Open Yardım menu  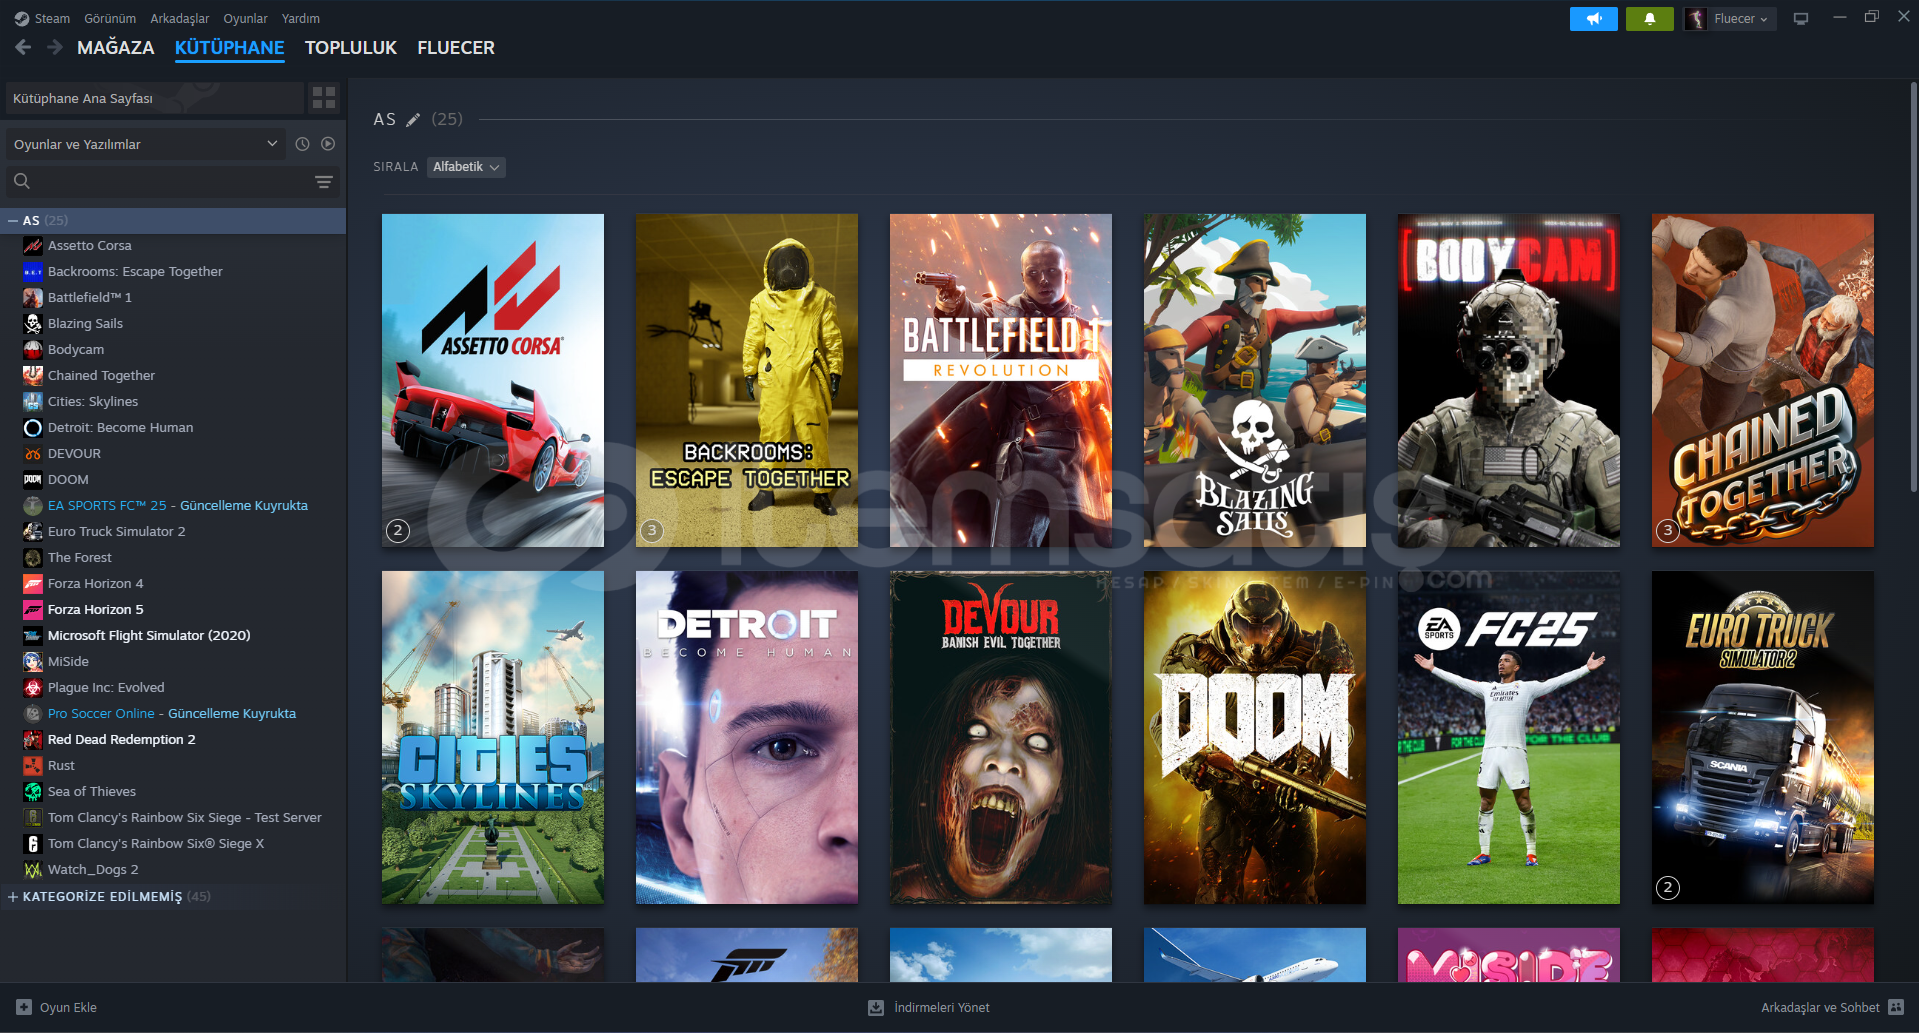pos(301,18)
